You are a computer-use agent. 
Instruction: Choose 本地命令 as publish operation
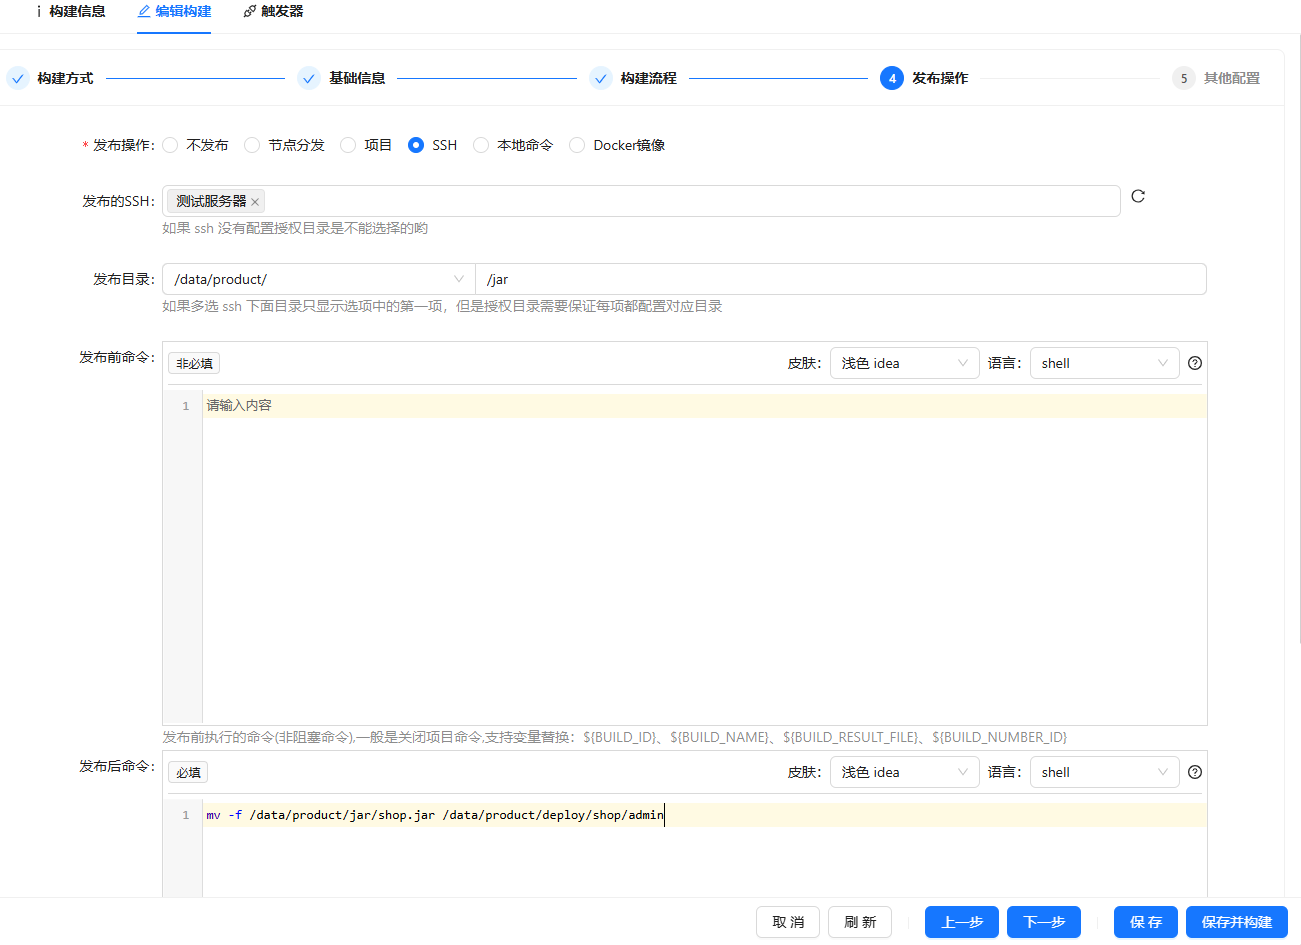(x=481, y=144)
